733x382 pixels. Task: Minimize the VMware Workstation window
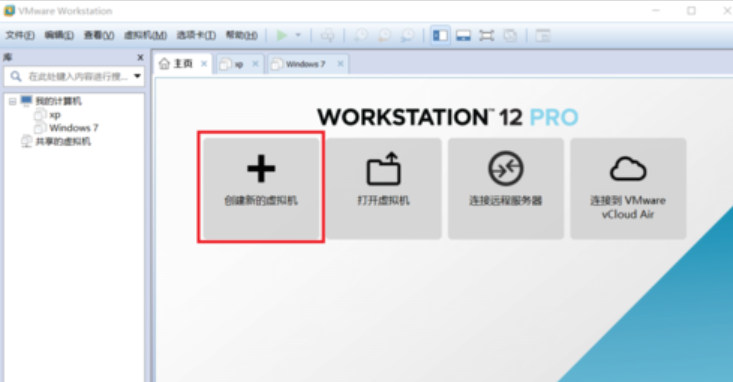pyautogui.click(x=656, y=11)
